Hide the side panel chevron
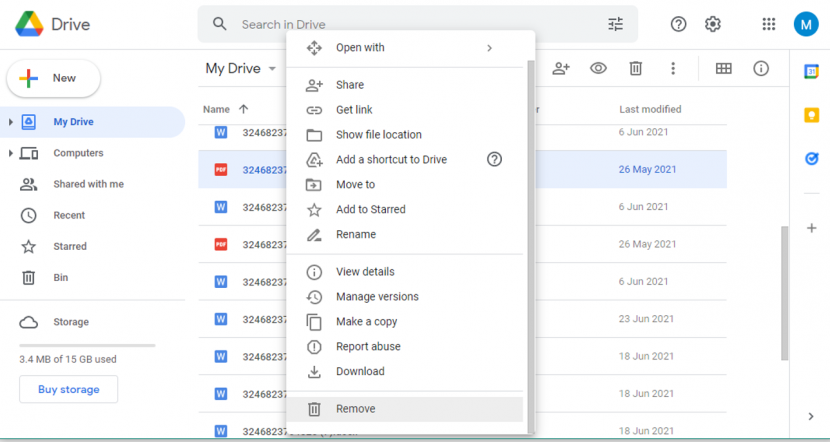 tap(811, 416)
